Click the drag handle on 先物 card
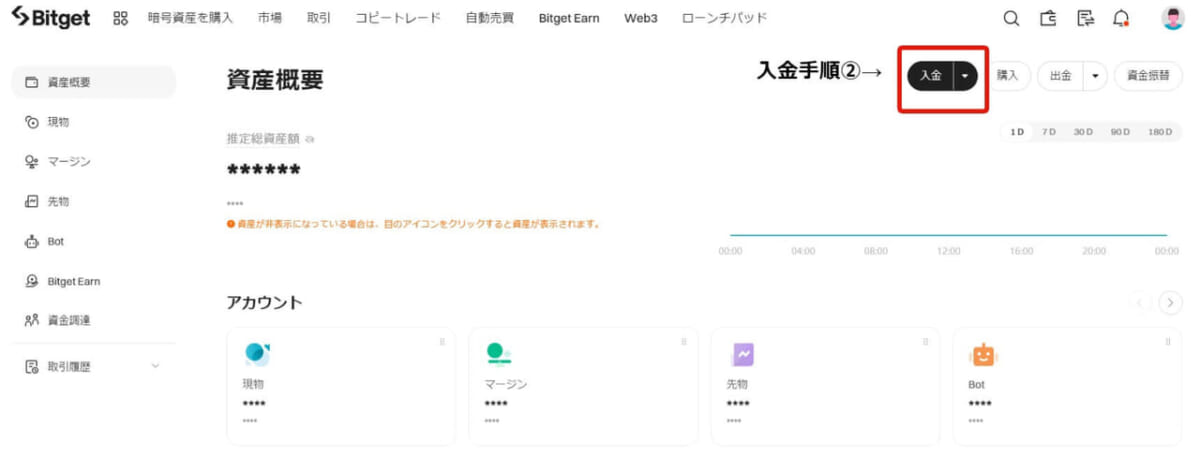This screenshot has width=1200, height=473. (926, 342)
